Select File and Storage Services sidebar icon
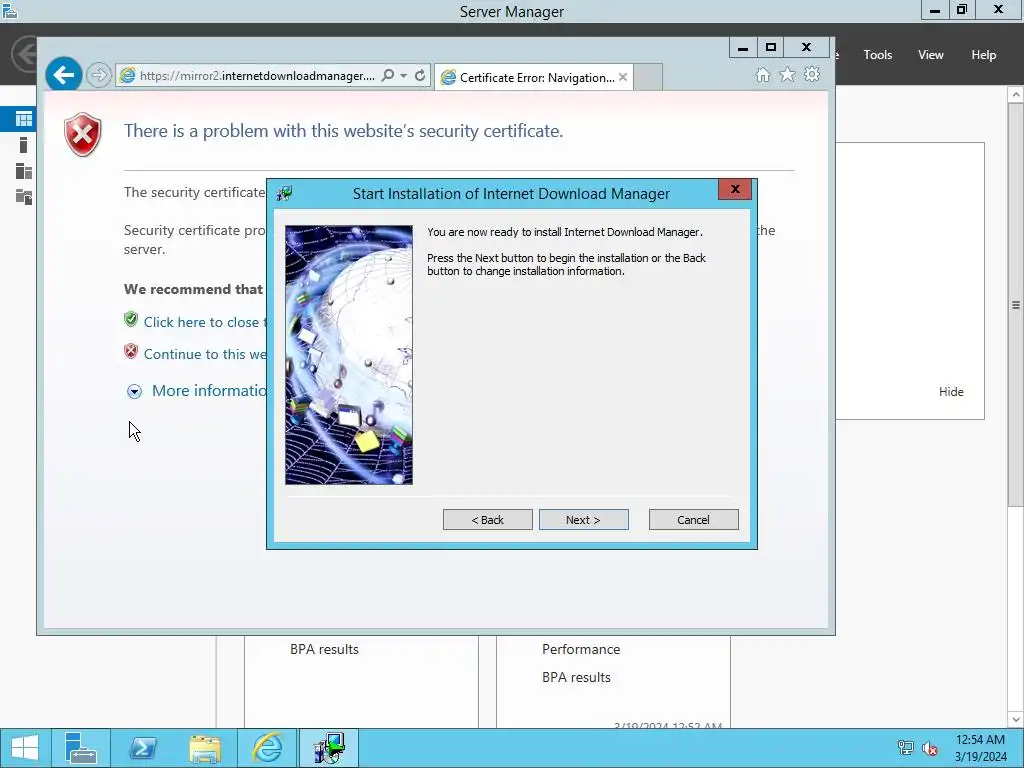The height and width of the screenshot is (768, 1024). point(24,197)
